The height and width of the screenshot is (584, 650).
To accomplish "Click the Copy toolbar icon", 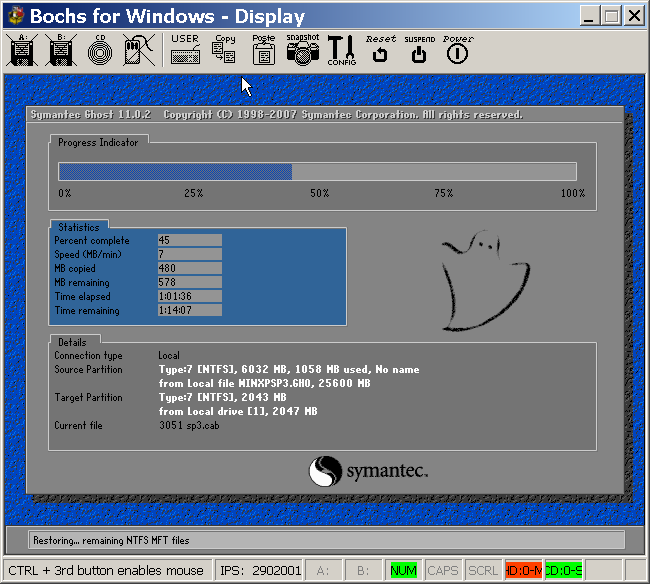I will tap(224, 49).
